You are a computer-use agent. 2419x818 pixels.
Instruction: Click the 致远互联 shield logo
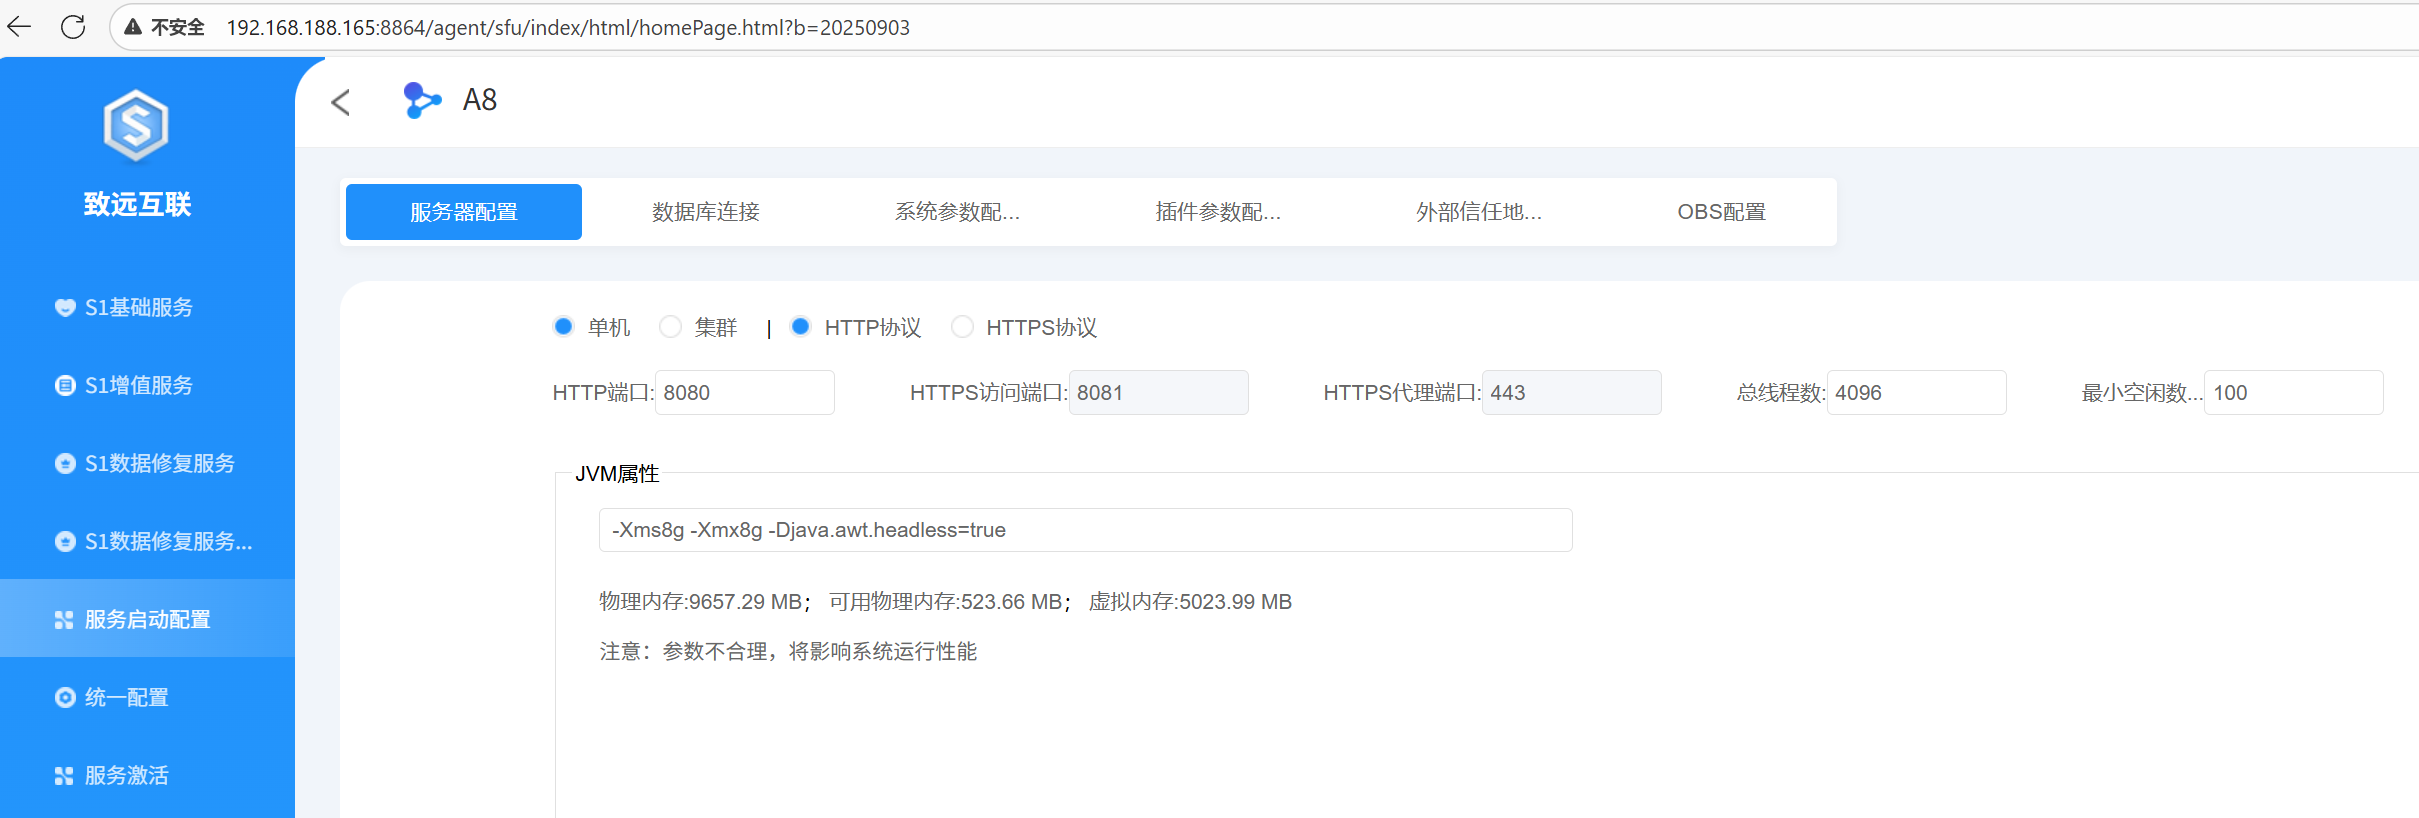tap(136, 125)
